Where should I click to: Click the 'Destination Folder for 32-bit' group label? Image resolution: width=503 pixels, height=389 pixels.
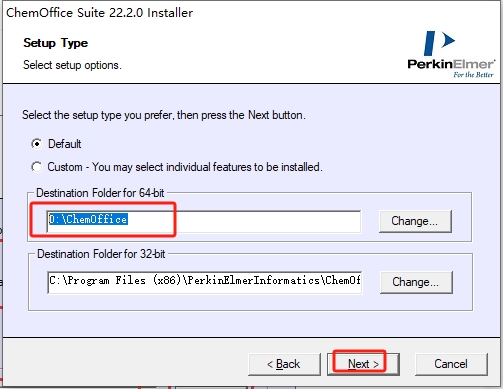[x=101, y=254]
